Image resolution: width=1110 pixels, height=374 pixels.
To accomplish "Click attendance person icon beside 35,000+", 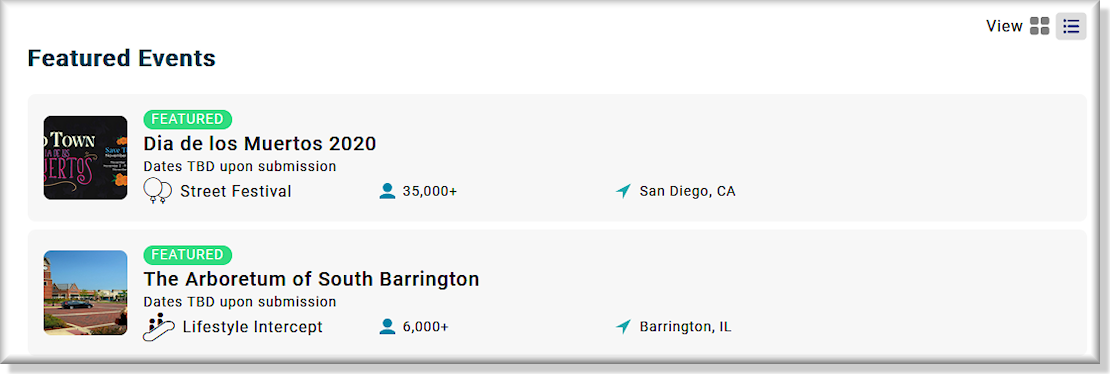I will 387,191.
